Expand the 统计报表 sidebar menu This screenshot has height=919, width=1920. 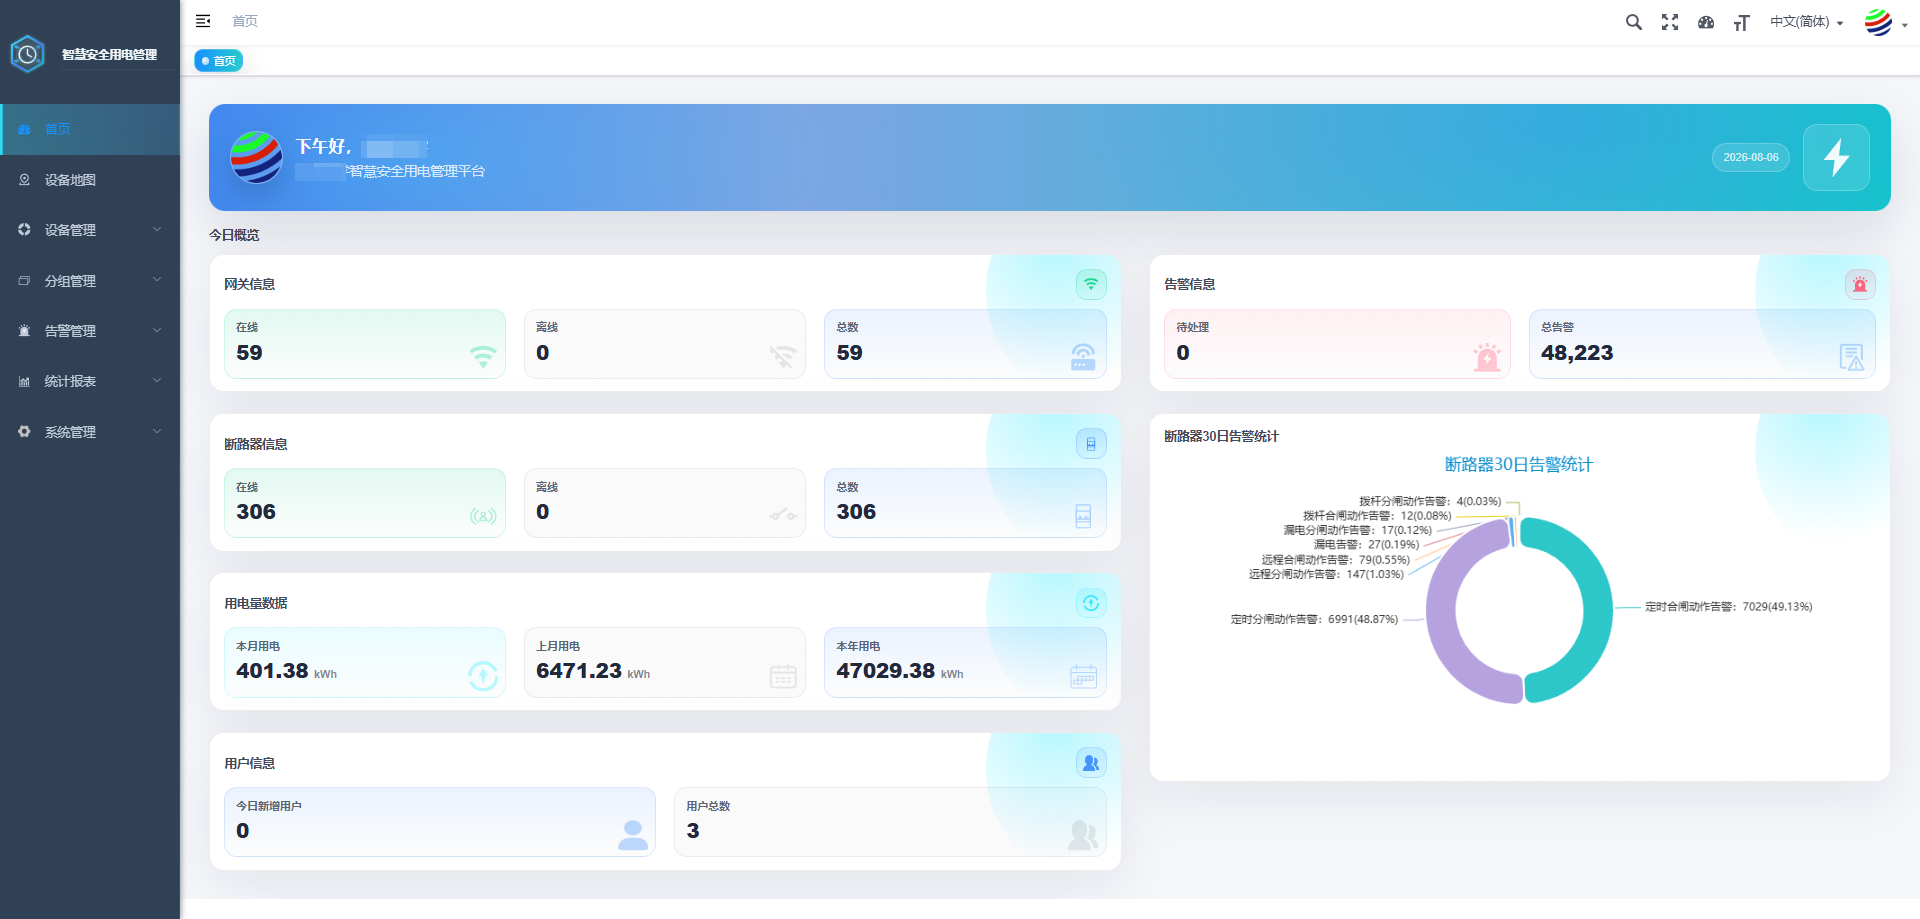pyautogui.click(x=90, y=381)
